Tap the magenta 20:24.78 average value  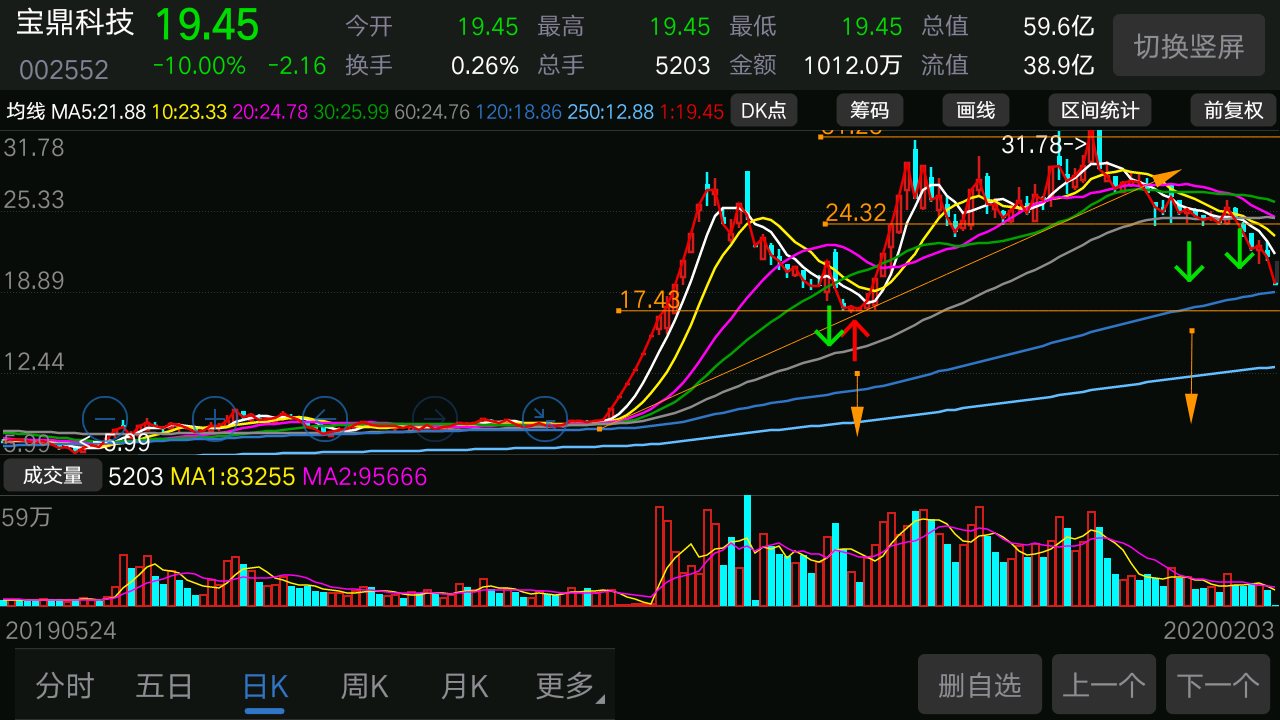(x=272, y=111)
